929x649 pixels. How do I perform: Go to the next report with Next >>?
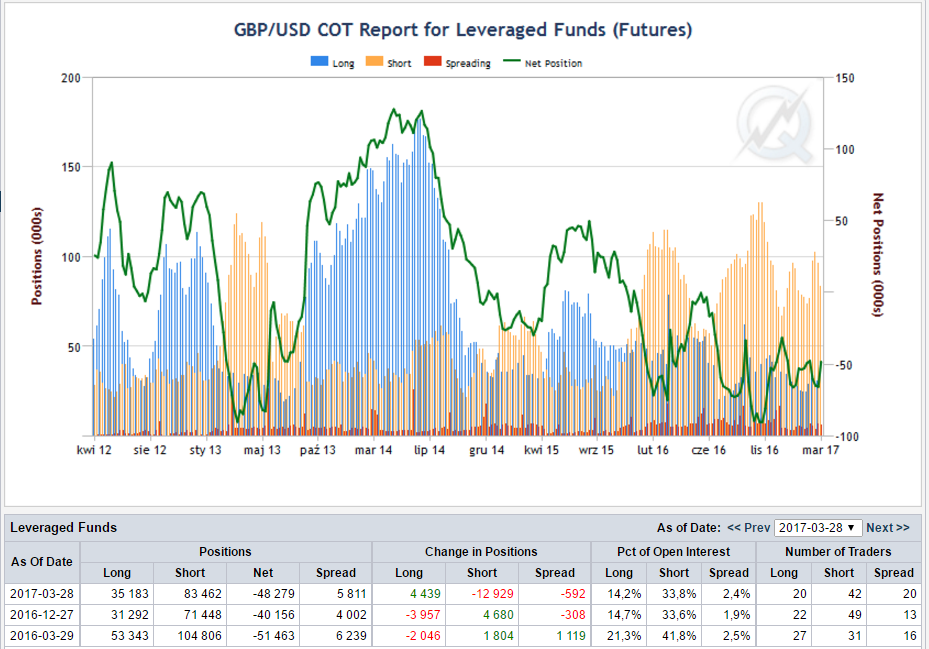pyautogui.click(x=887, y=527)
